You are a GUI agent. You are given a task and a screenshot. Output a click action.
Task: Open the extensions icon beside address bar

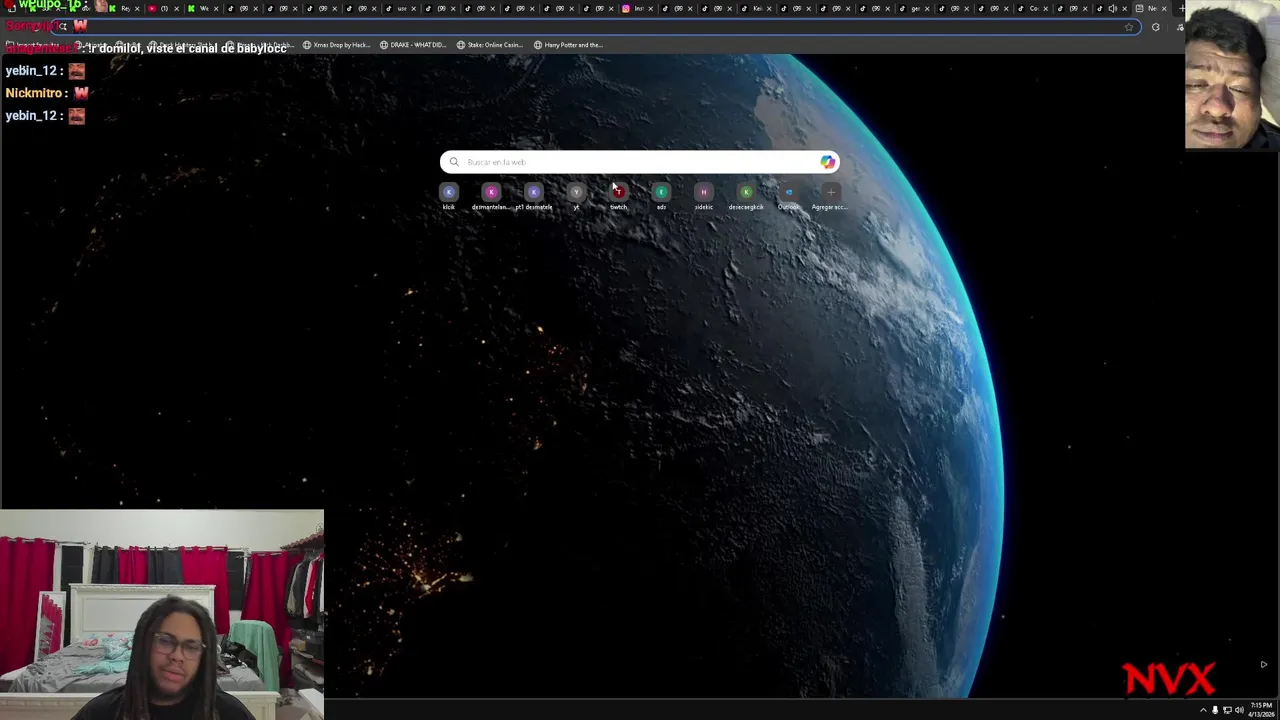pyautogui.click(x=1155, y=27)
